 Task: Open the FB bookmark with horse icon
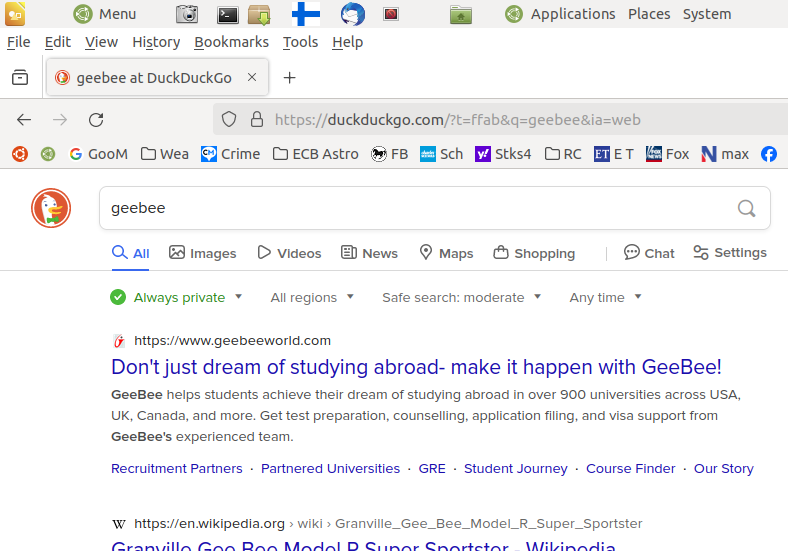(x=389, y=154)
